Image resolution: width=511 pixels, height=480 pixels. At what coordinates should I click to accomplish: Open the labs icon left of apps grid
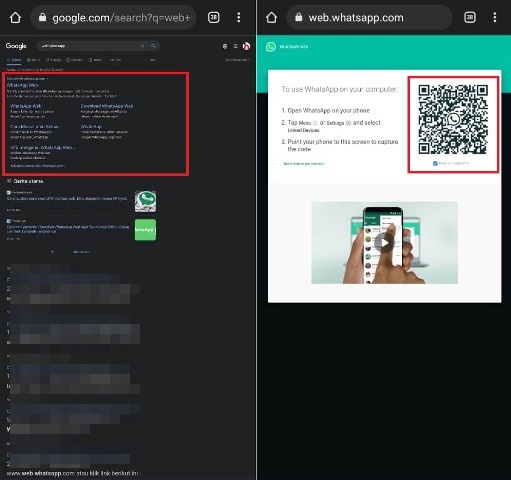tap(225, 46)
